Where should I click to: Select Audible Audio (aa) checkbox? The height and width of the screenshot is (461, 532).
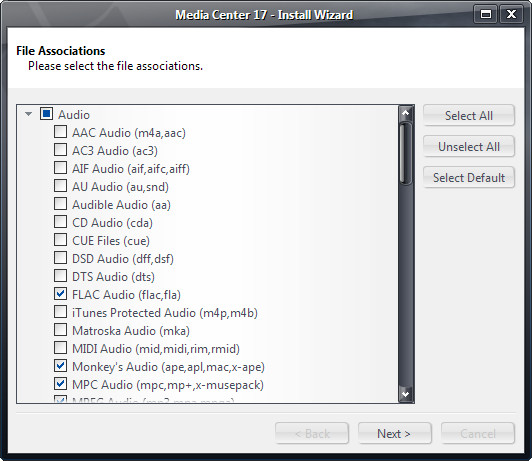click(60, 204)
